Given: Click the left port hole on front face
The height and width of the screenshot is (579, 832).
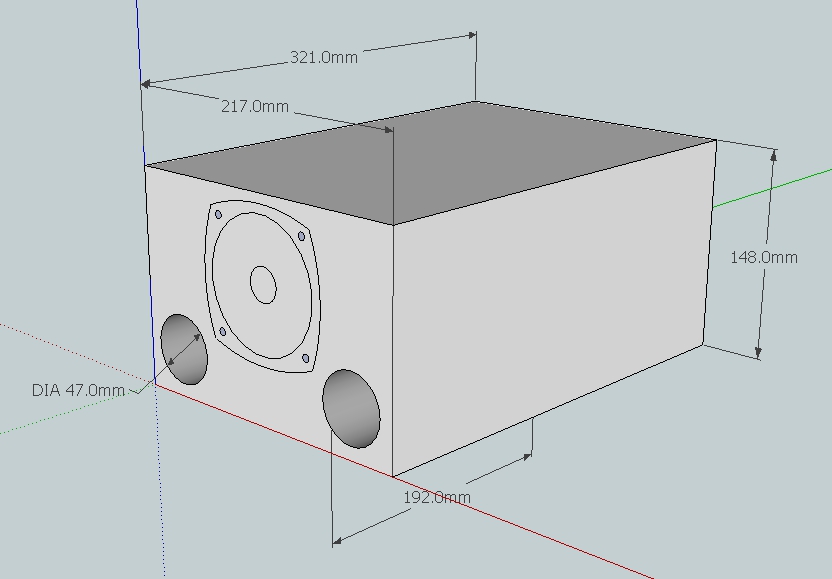Looking at the screenshot, I should pos(184,349).
